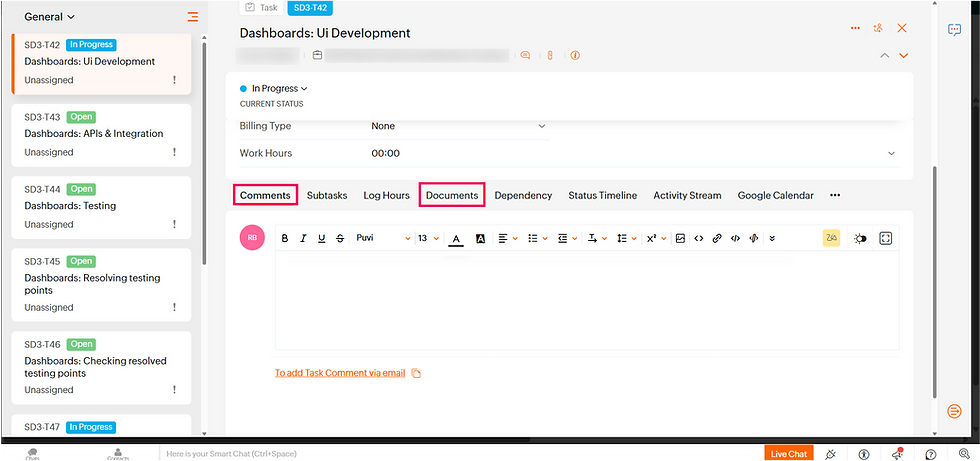980x461 pixels.
Task: Switch to the Dependency tab
Action: [523, 195]
